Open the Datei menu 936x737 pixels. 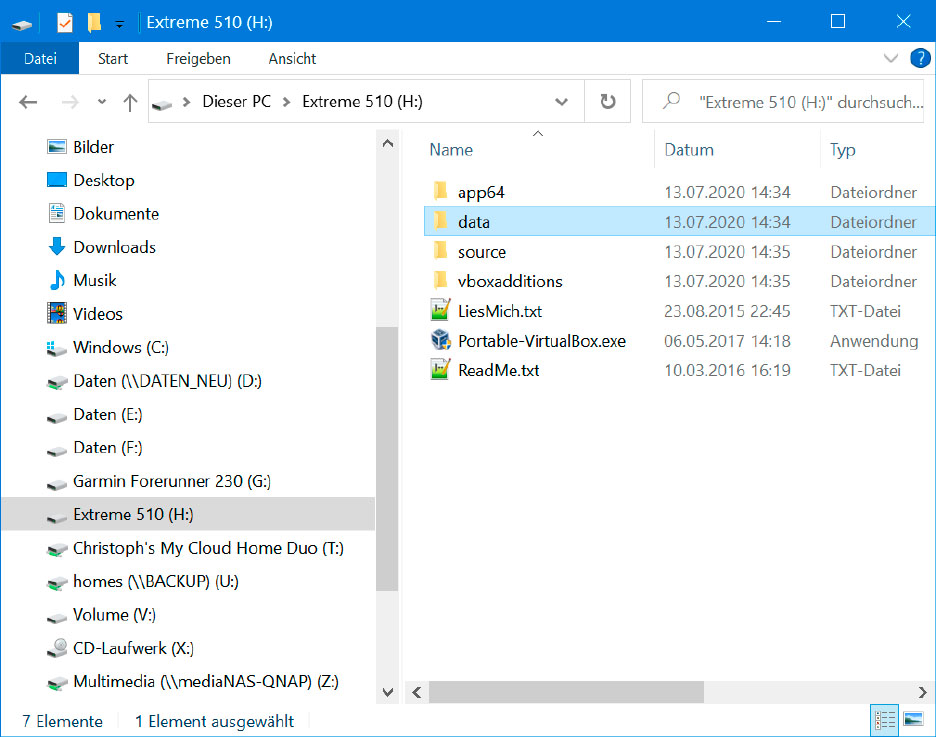pos(39,58)
